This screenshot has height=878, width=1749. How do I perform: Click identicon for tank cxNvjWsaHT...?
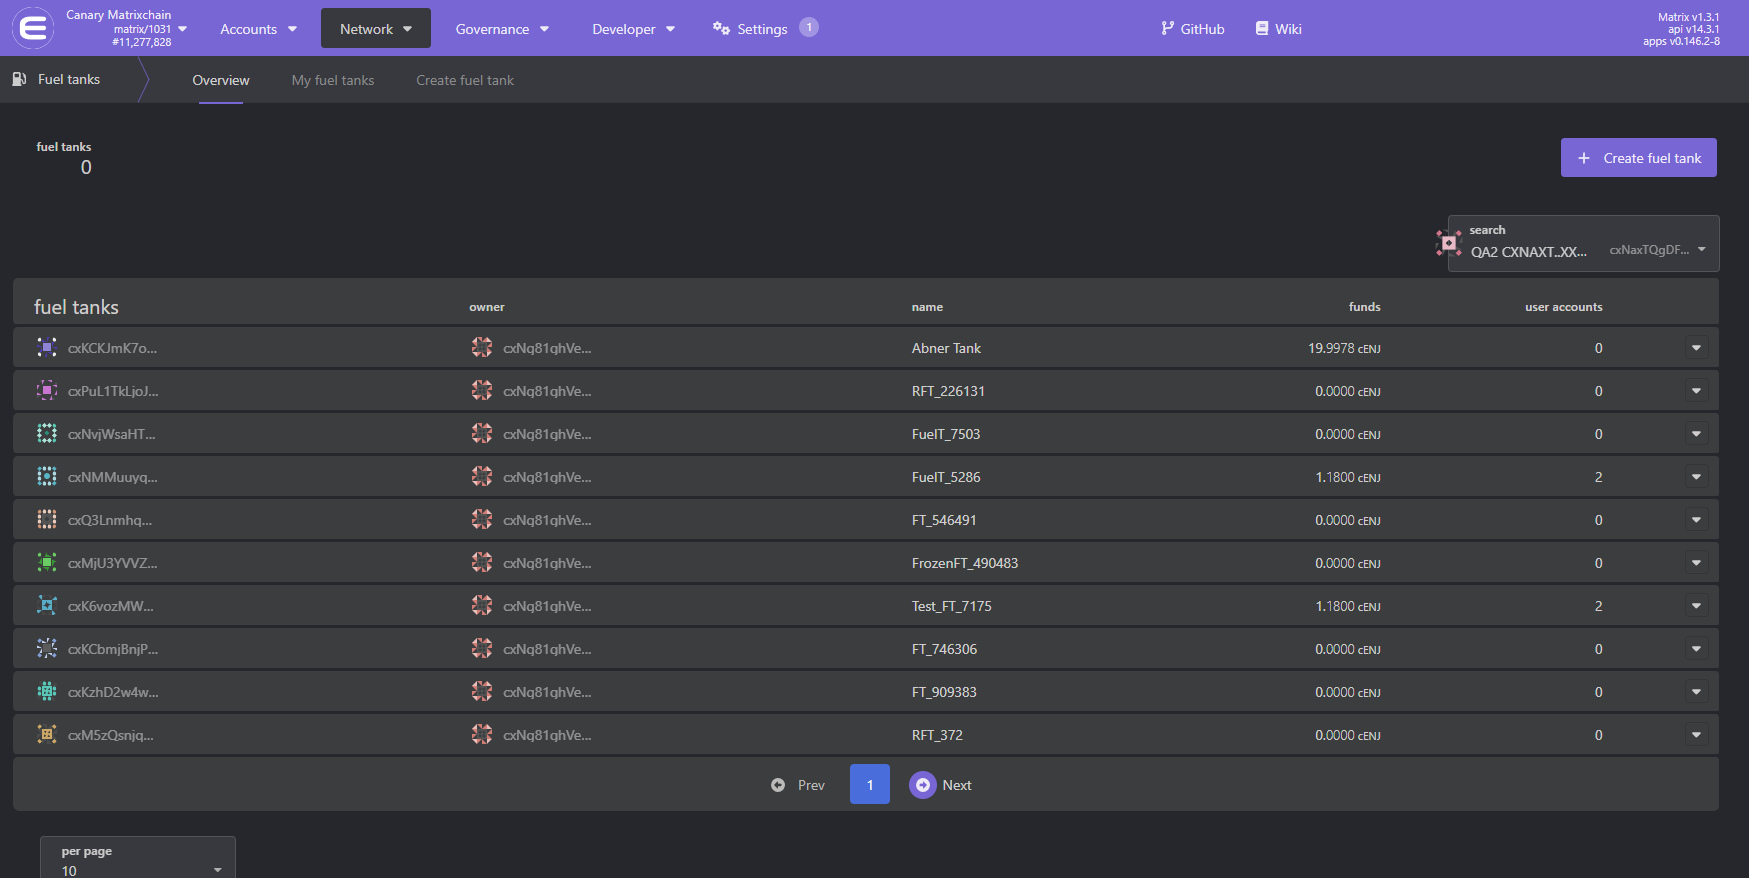coord(47,433)
